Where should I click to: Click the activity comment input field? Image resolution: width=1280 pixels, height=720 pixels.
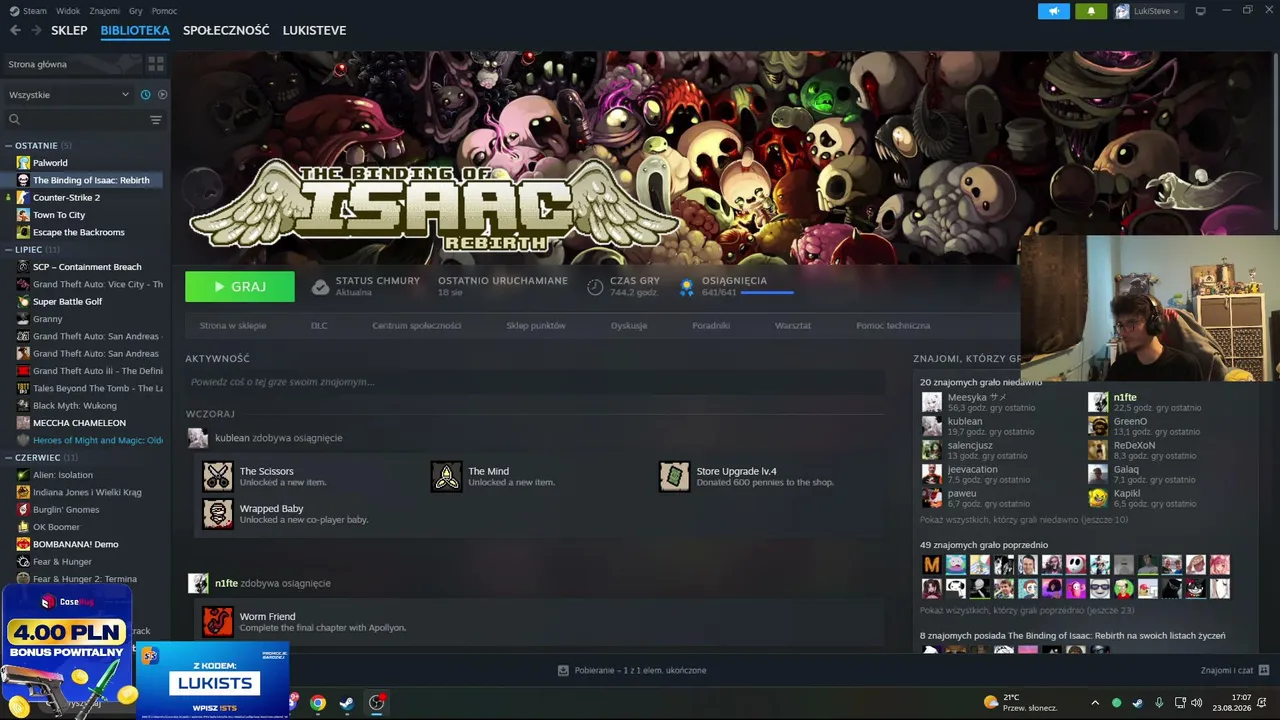click(x=535, y=382)
